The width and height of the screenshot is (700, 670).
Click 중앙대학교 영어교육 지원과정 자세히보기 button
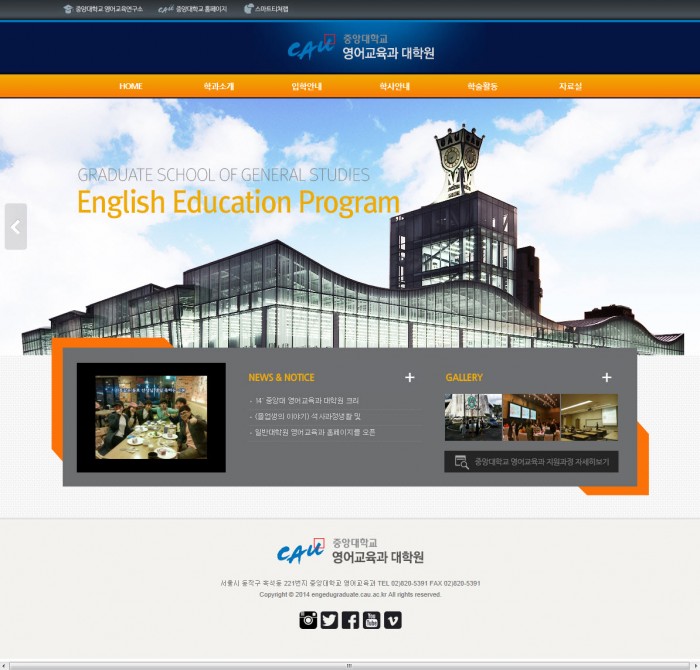point(531,462)
